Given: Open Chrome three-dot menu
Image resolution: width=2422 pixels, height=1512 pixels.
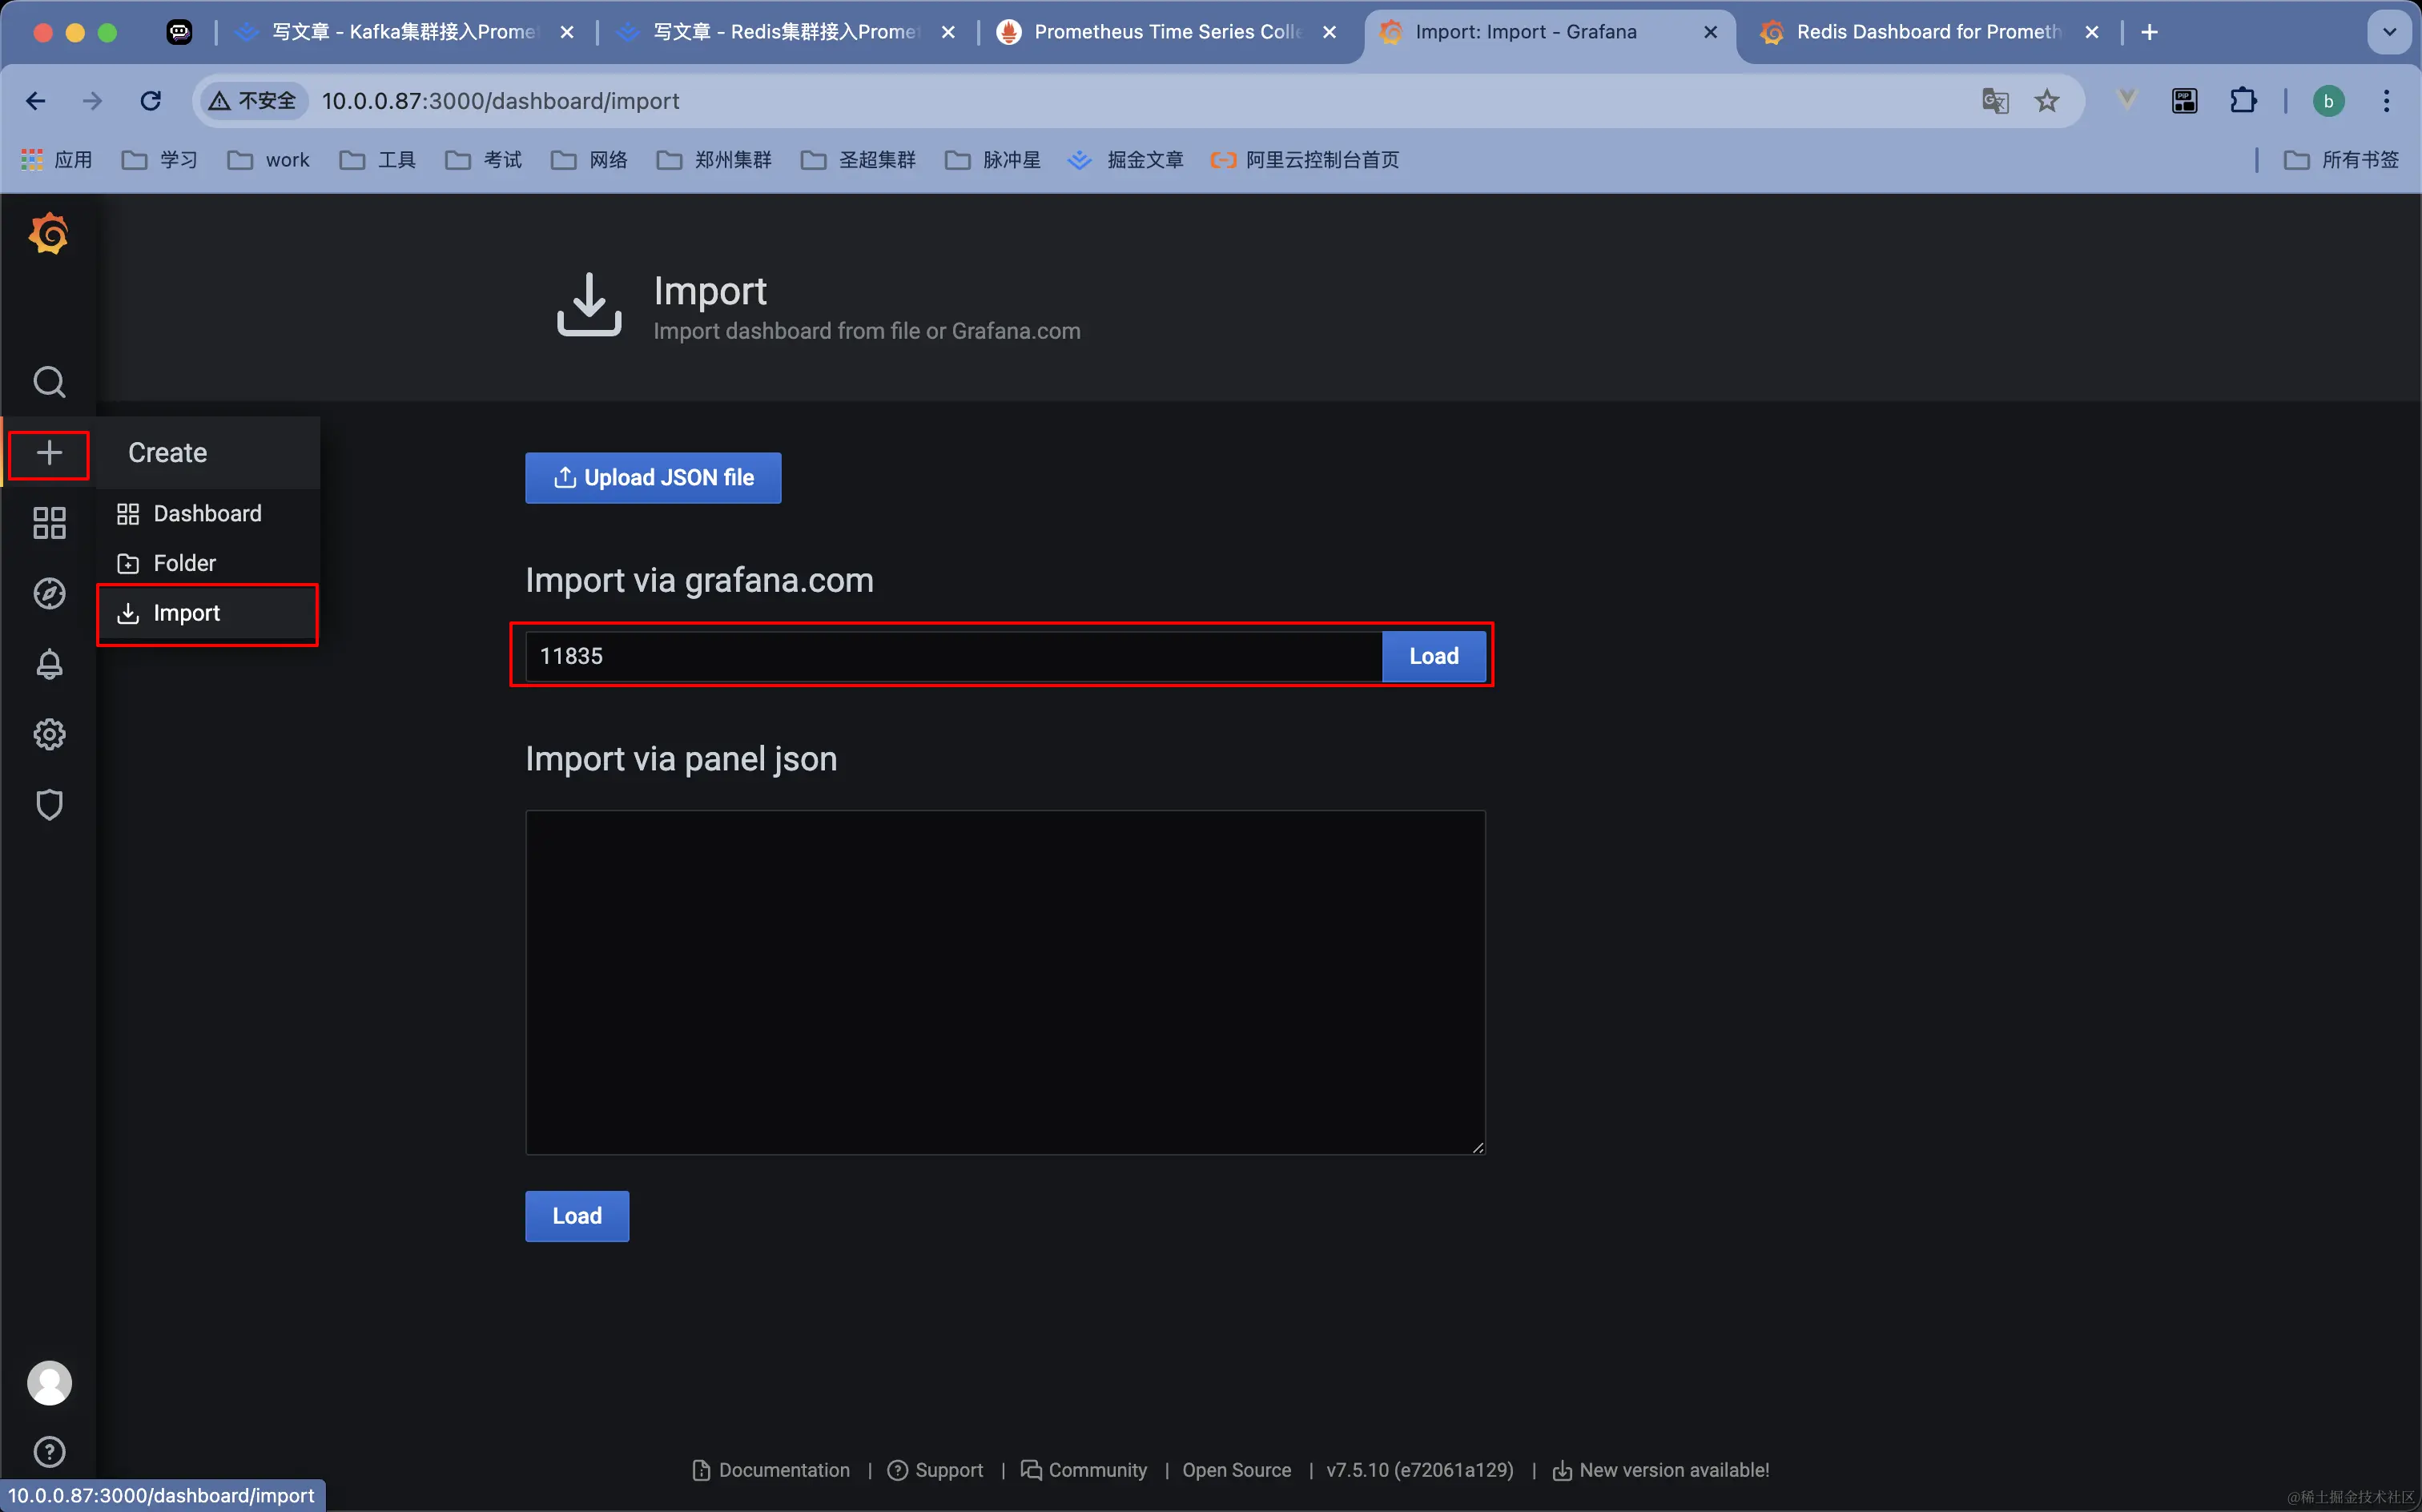Looking at the screenshot, I should click(2387, 101).
